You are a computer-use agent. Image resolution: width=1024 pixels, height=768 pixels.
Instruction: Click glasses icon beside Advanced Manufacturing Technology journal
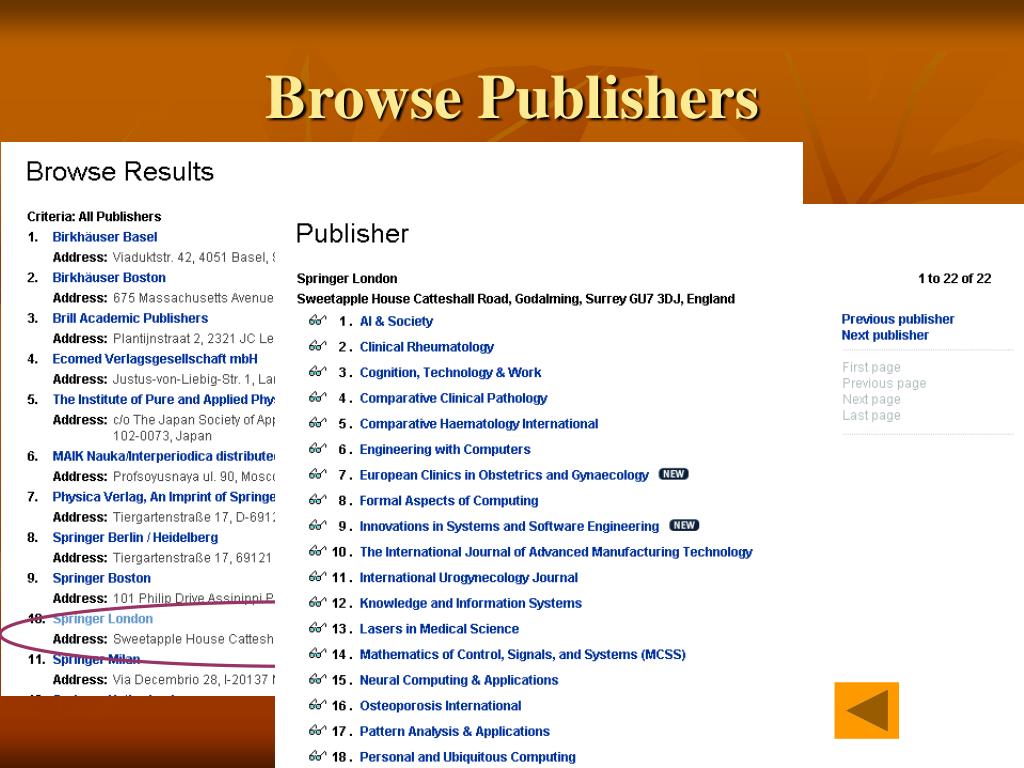[x=317, y=551]
